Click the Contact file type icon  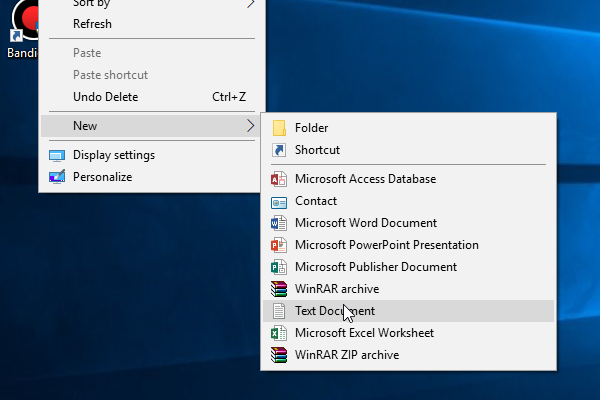pyautogui.click(x=279, y=202)
